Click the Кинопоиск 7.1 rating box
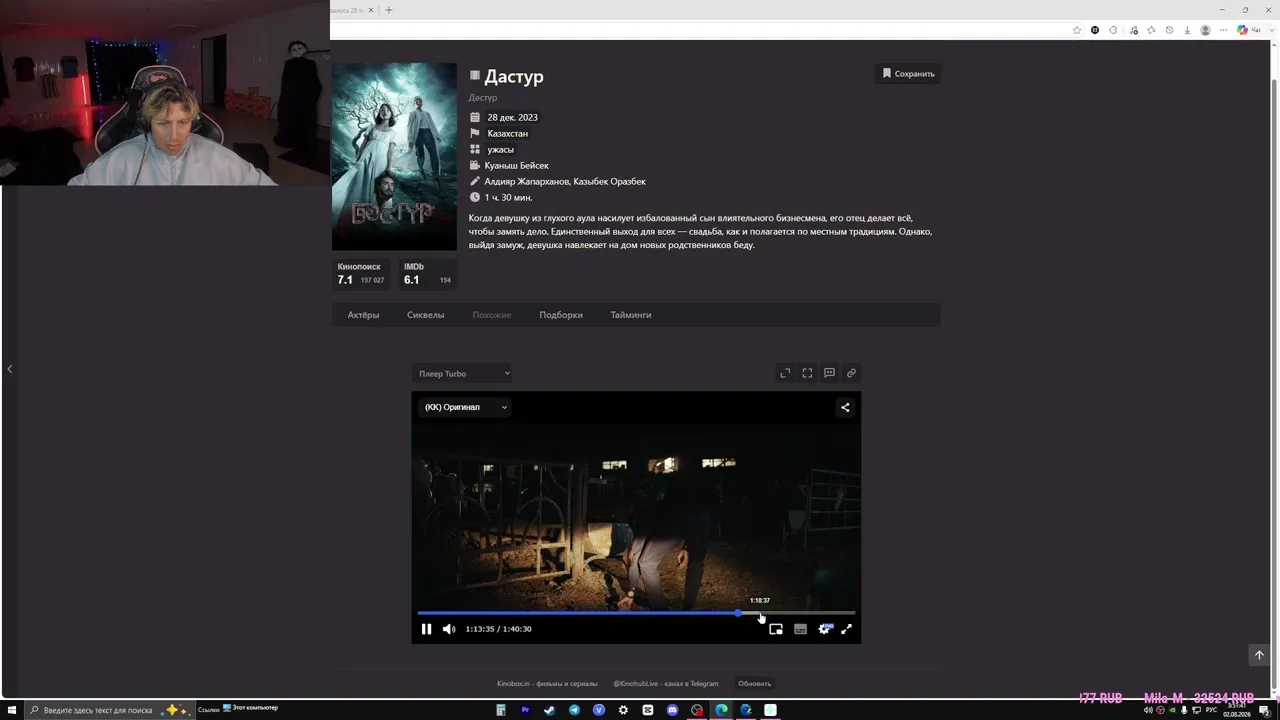The height and width of the screenshot is (720, 1280). tap(361, 274)
